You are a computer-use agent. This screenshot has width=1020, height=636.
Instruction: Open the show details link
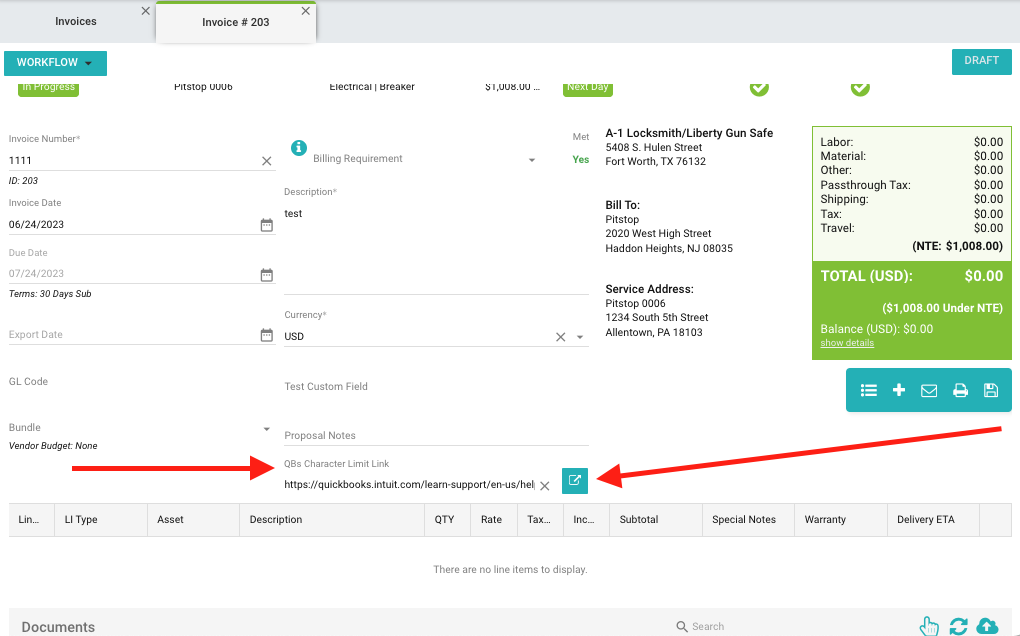tap(846, 343)
